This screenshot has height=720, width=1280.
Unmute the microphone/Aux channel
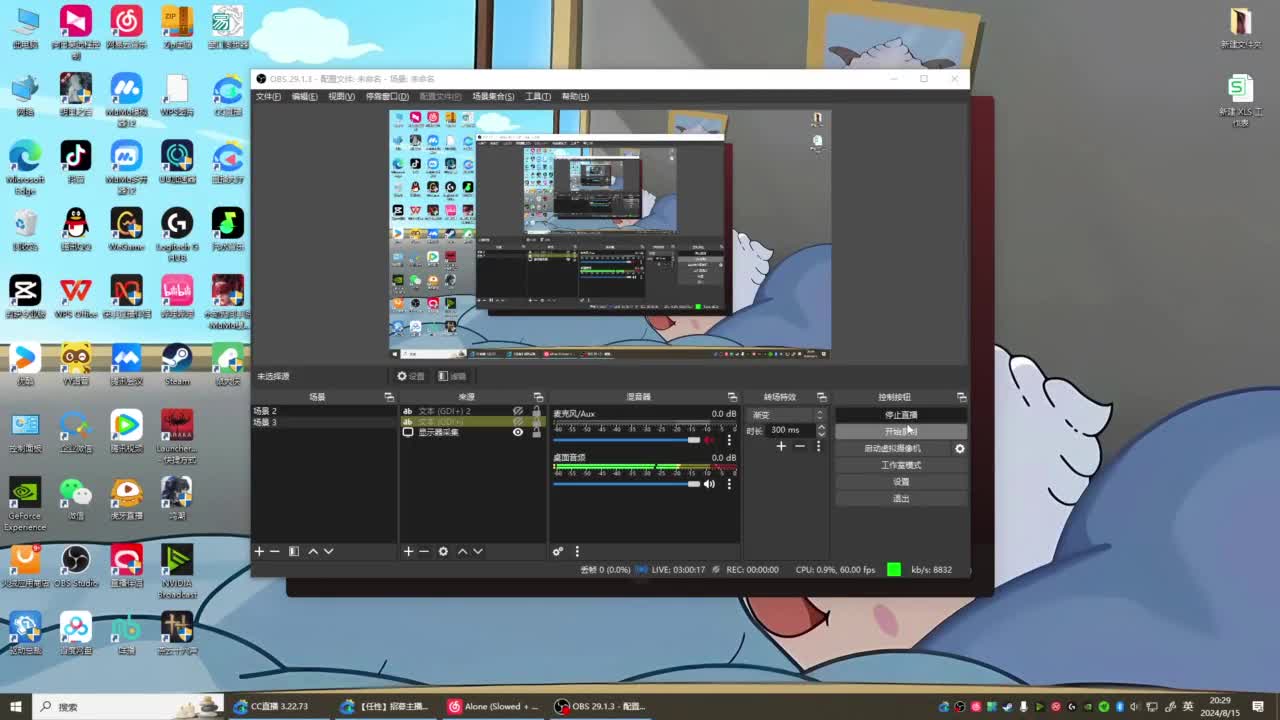709,440
